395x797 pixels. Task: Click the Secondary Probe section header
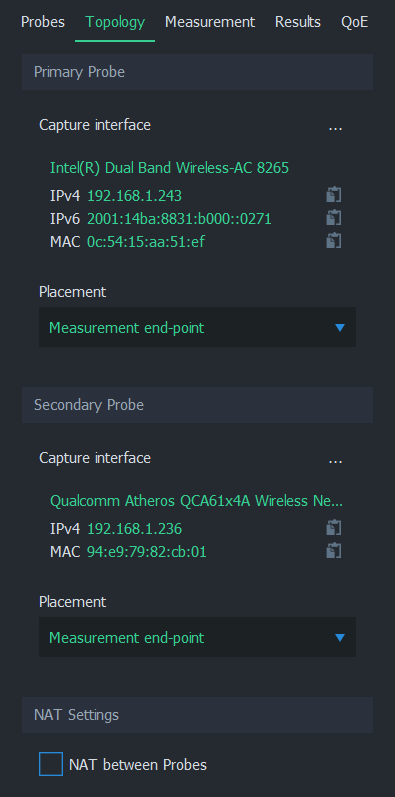pos(197,405)
